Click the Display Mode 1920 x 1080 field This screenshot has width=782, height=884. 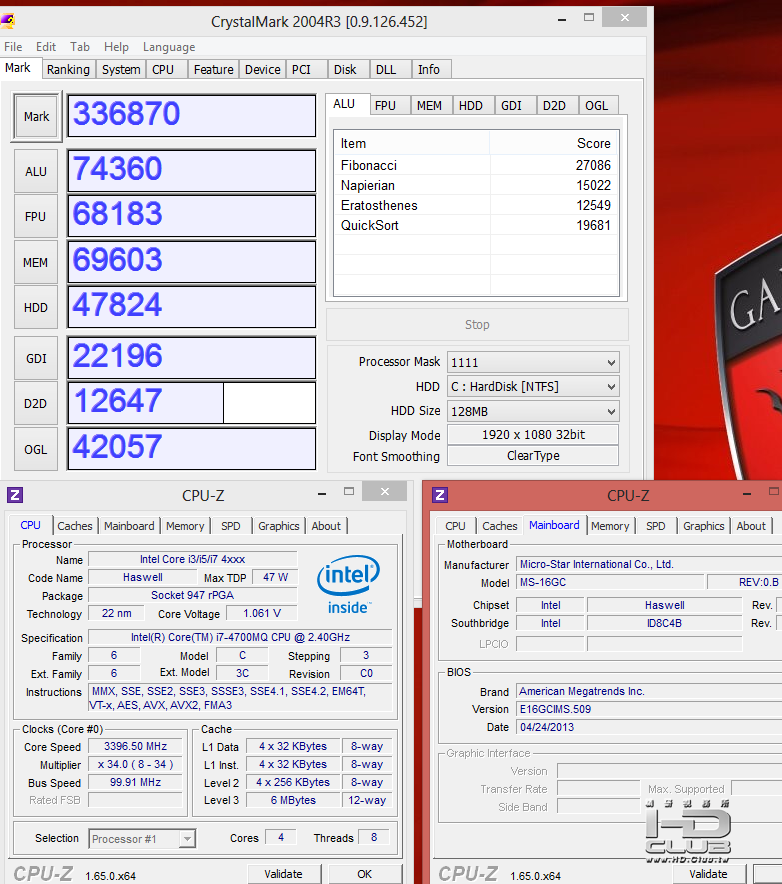click(533, 435)
